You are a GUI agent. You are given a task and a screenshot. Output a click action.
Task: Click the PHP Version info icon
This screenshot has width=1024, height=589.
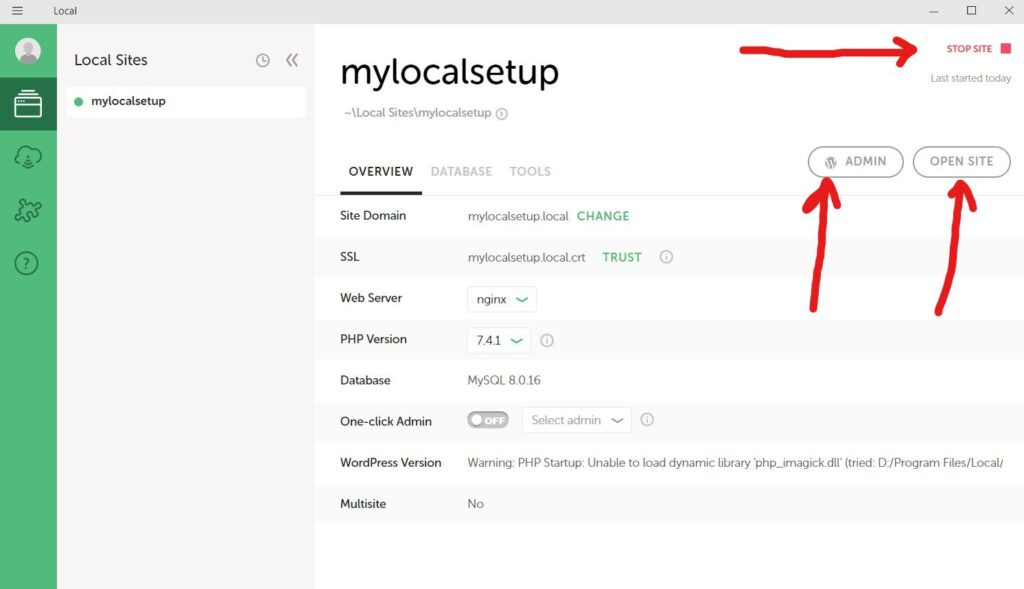pyautogui.click(x=547, y=340)
